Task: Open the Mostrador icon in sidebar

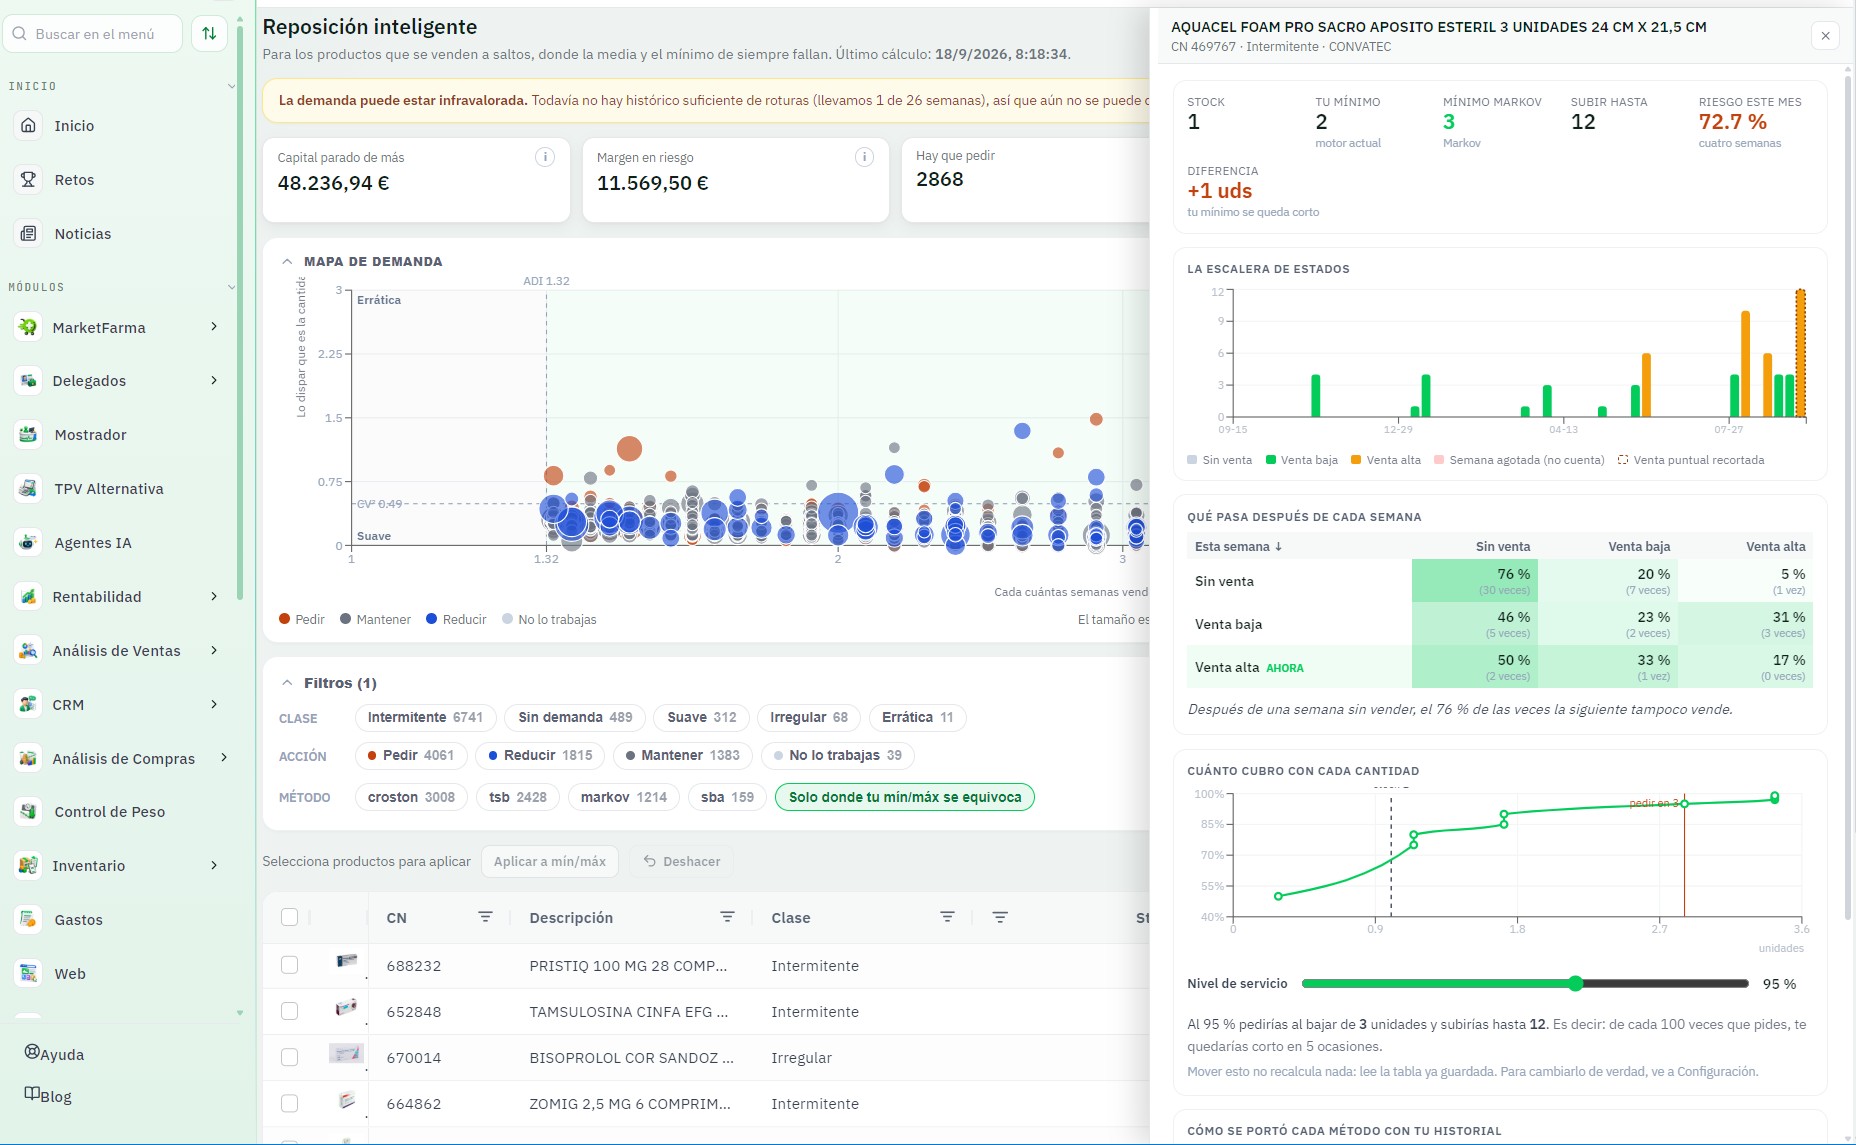Action: click(28, 435)
